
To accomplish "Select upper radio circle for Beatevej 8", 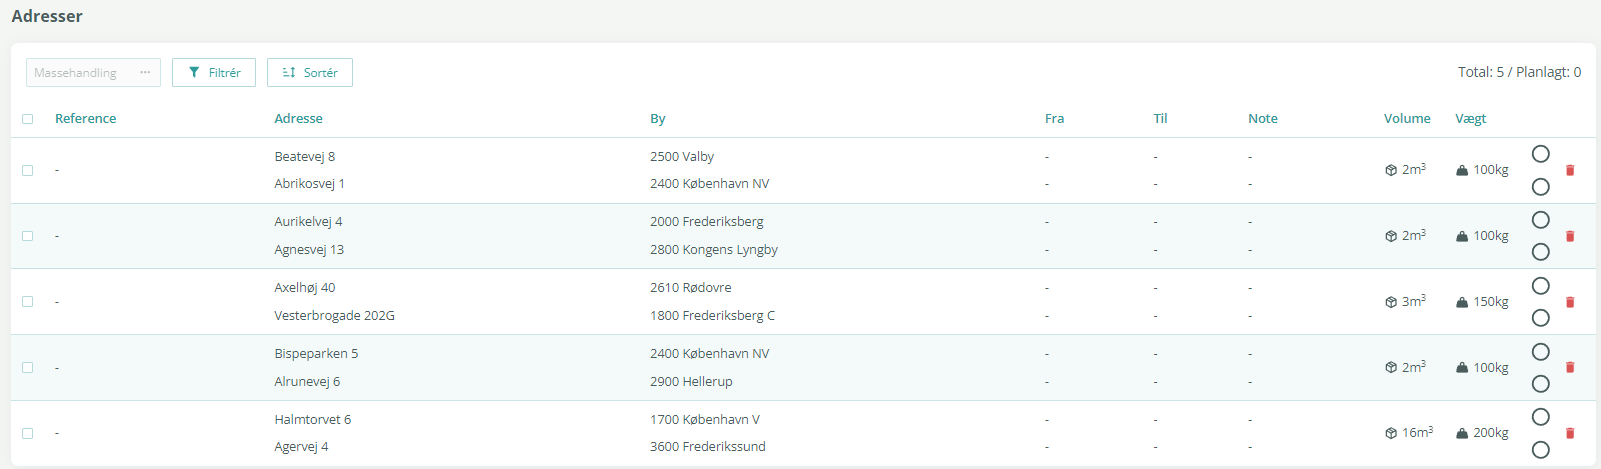I will [x=1541, y=154].
